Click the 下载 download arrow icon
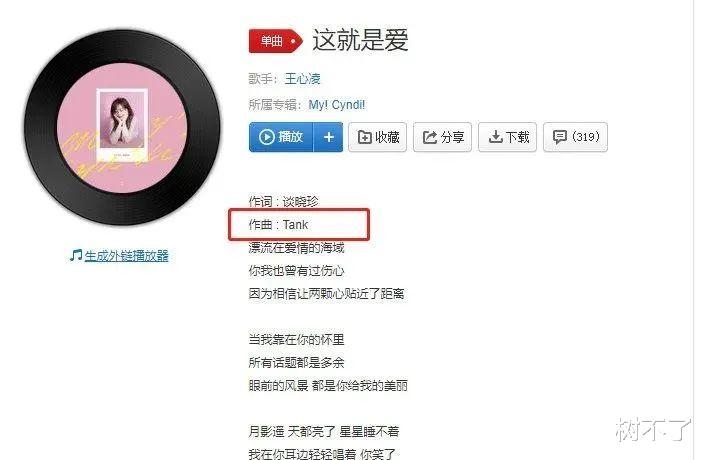706x460 pixels. (x=495, y=137)
